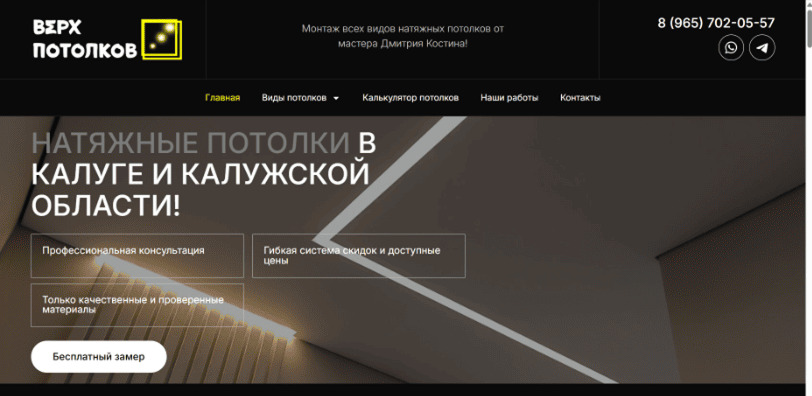Image resolution: width=812 pixels, height=396 pixels.
Task: Click the header tagline about Дмитрия Костина
Action: pyautogui.click(x=402, y=36)
